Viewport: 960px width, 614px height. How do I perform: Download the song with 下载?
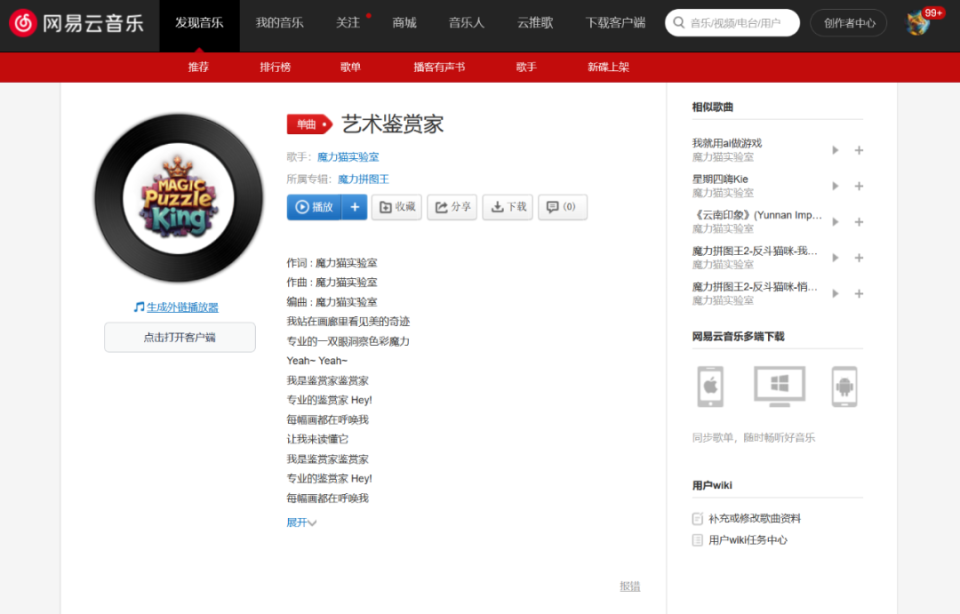(508, 207)
